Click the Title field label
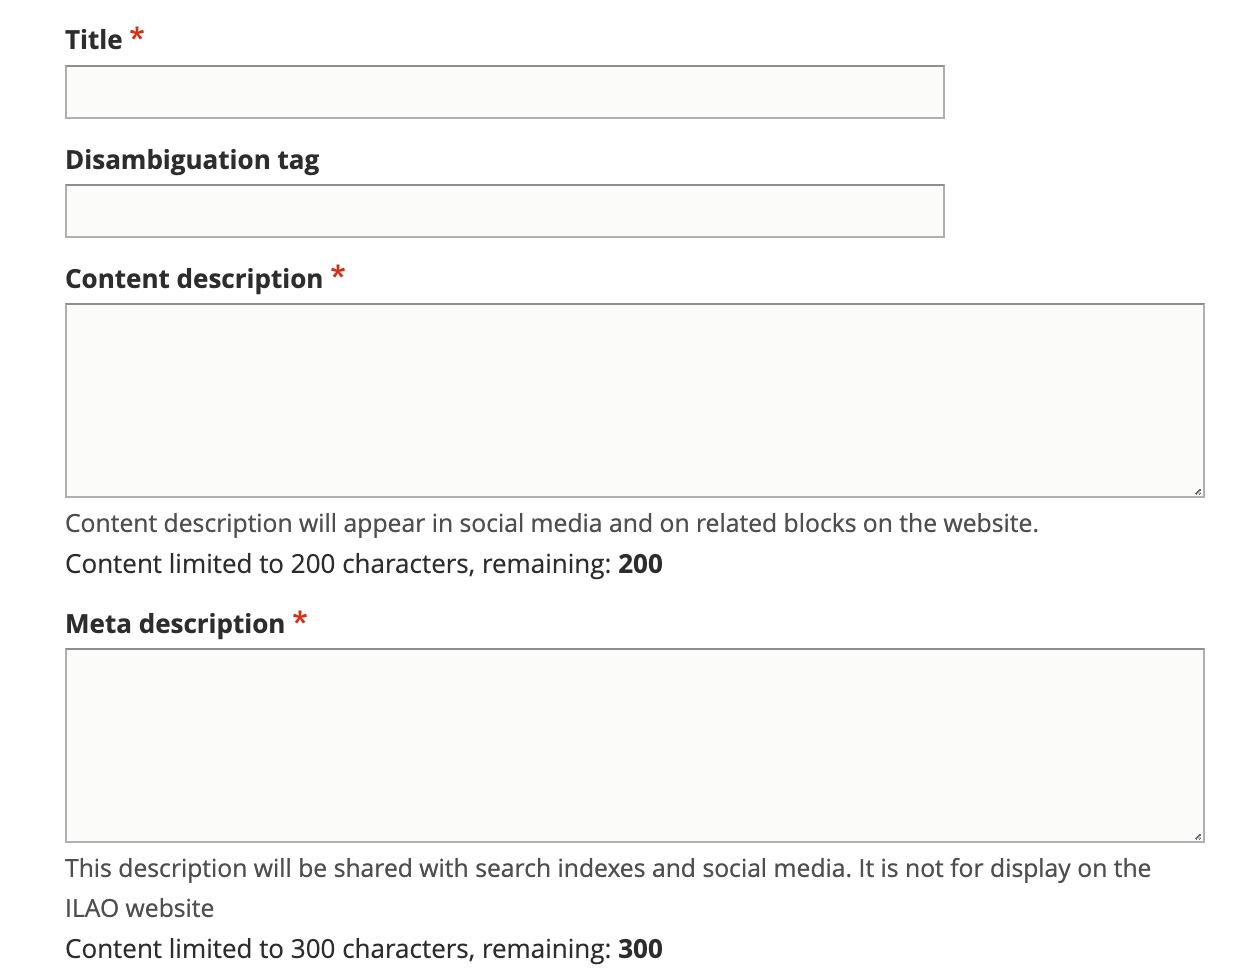Image resolution: width=1250 pixels, height=980 pixels. [94, 40]
